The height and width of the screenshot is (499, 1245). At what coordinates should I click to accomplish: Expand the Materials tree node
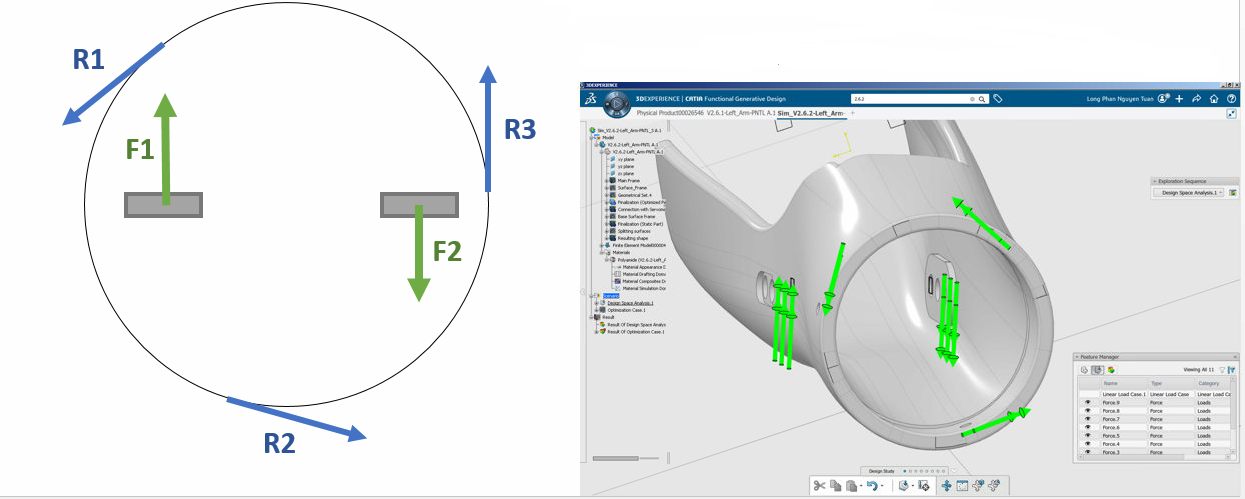click(601, 252)
